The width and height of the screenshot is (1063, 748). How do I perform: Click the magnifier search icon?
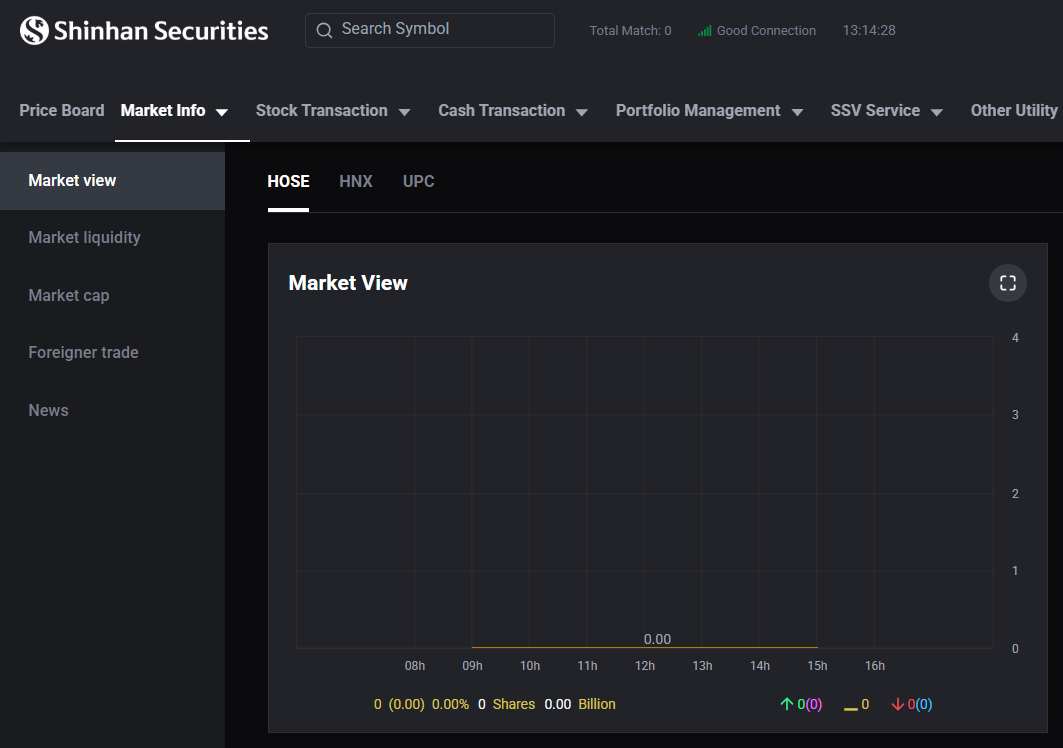[x=324, y=30]
